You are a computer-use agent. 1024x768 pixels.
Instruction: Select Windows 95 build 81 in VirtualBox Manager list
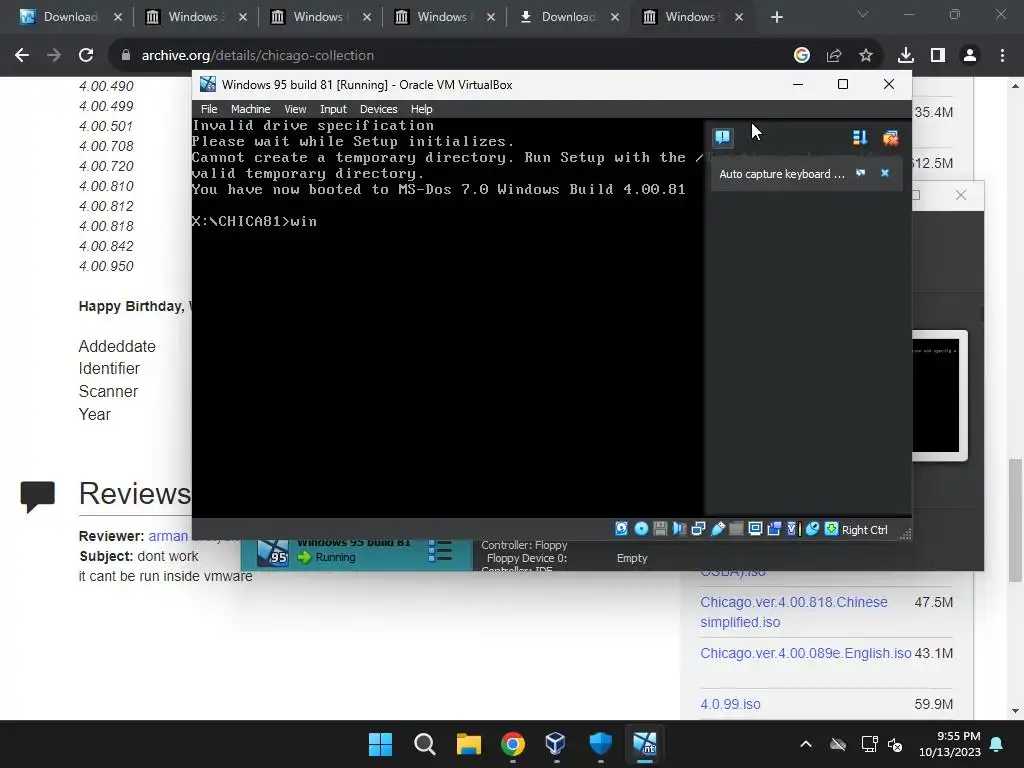pos(357,554)
